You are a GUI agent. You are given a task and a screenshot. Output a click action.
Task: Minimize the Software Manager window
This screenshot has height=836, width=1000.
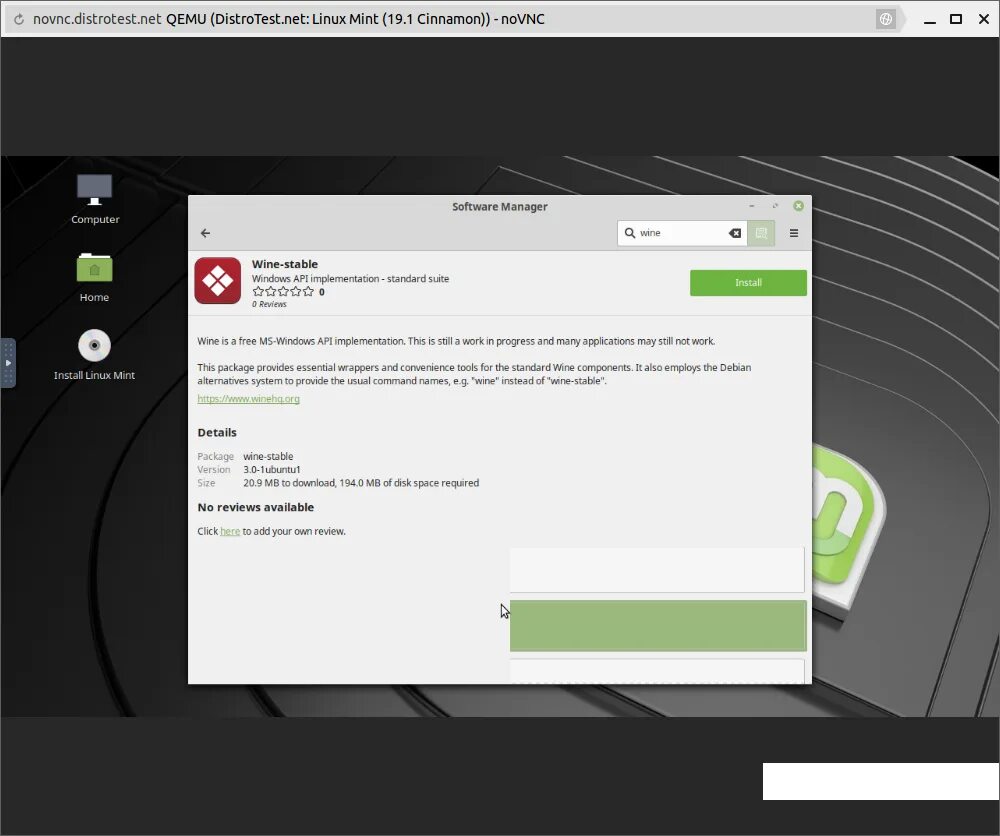(752, 206)
